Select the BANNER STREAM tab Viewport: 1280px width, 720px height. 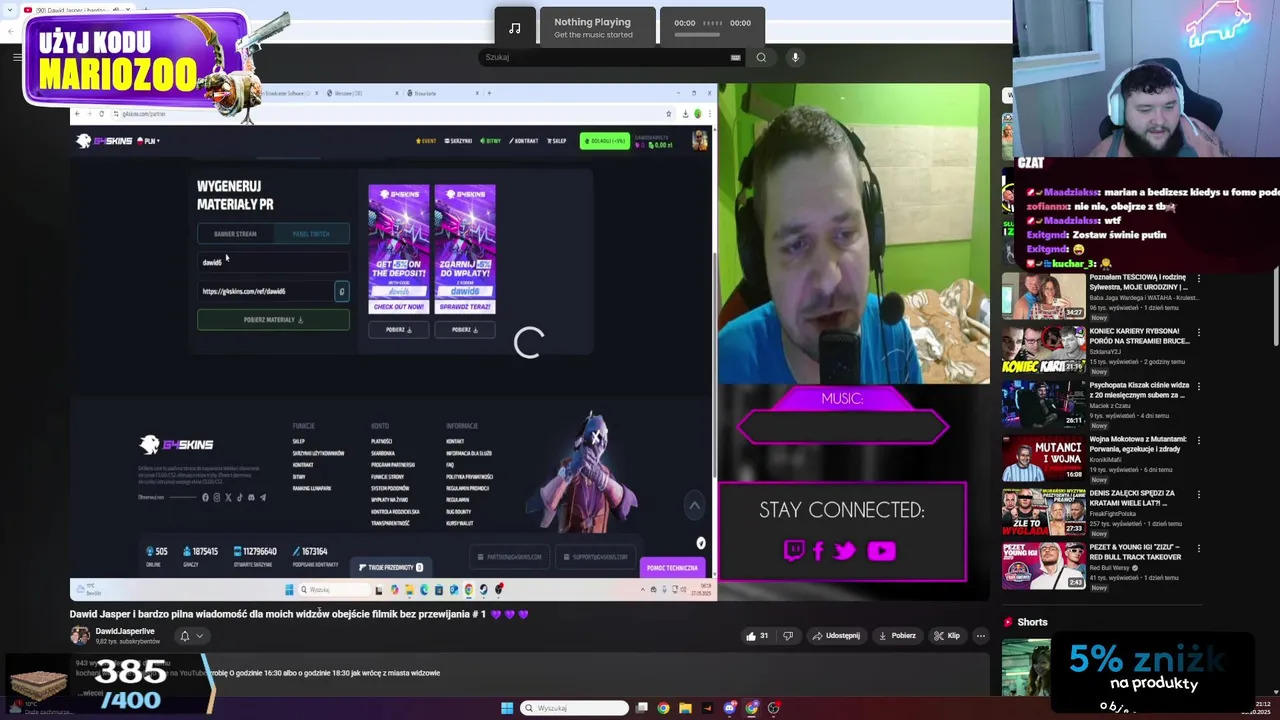click(235, 234)
